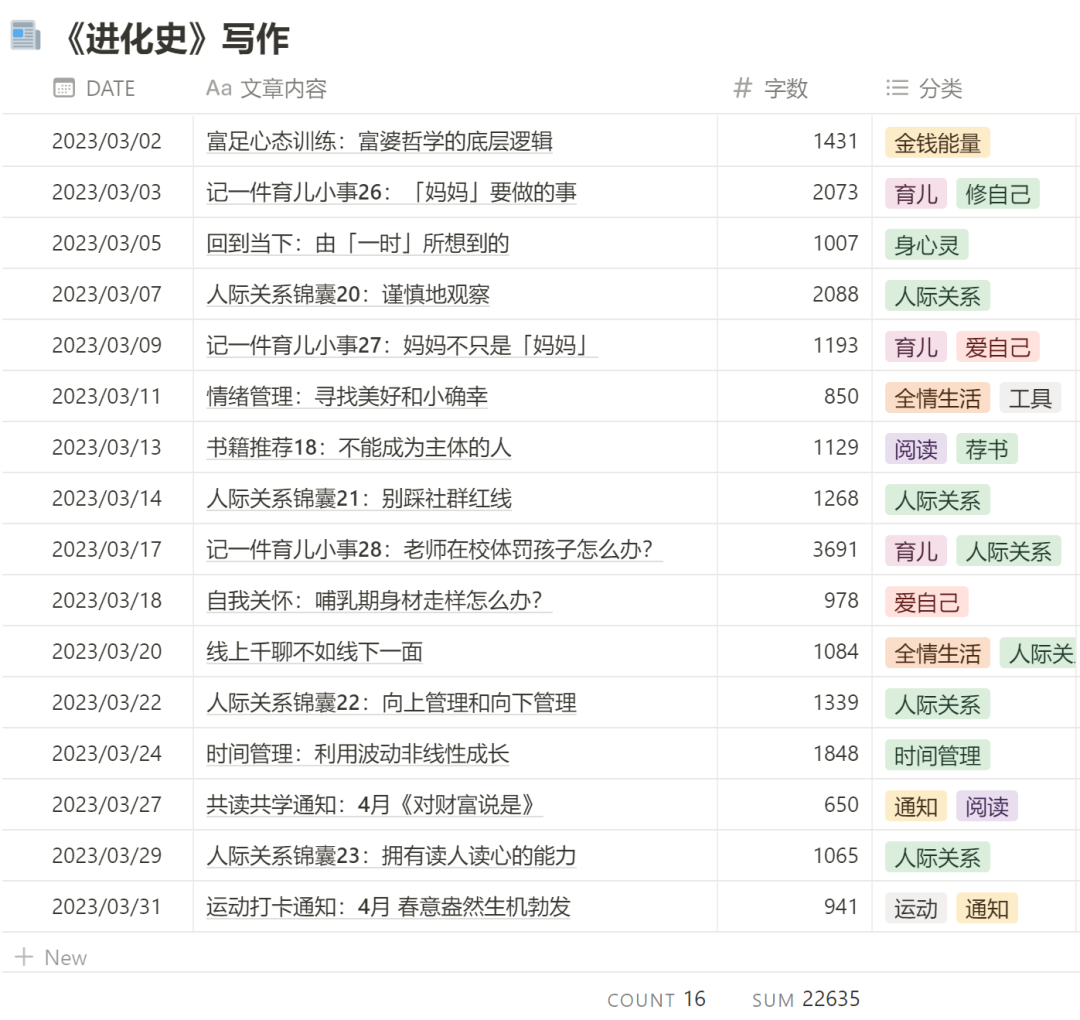
Task: Open the COUNT 16 calculation menu
Action: [656, 999]
